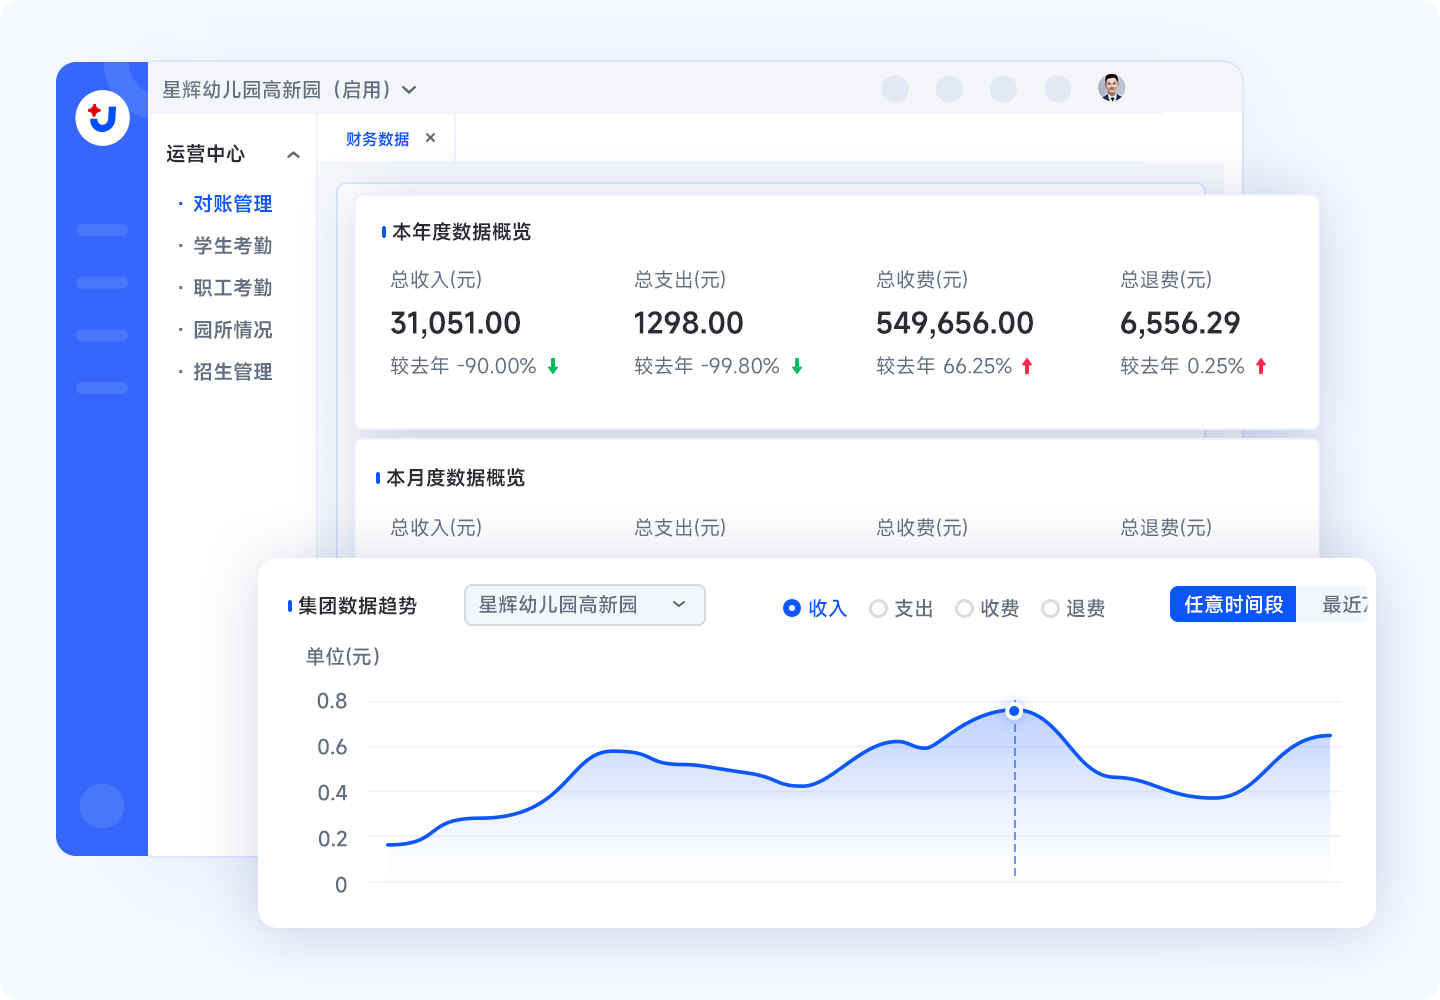Click the 本年度数据概览 section heading
The width and height of the screenshot is (1440, 1000).
pos(461,232)
